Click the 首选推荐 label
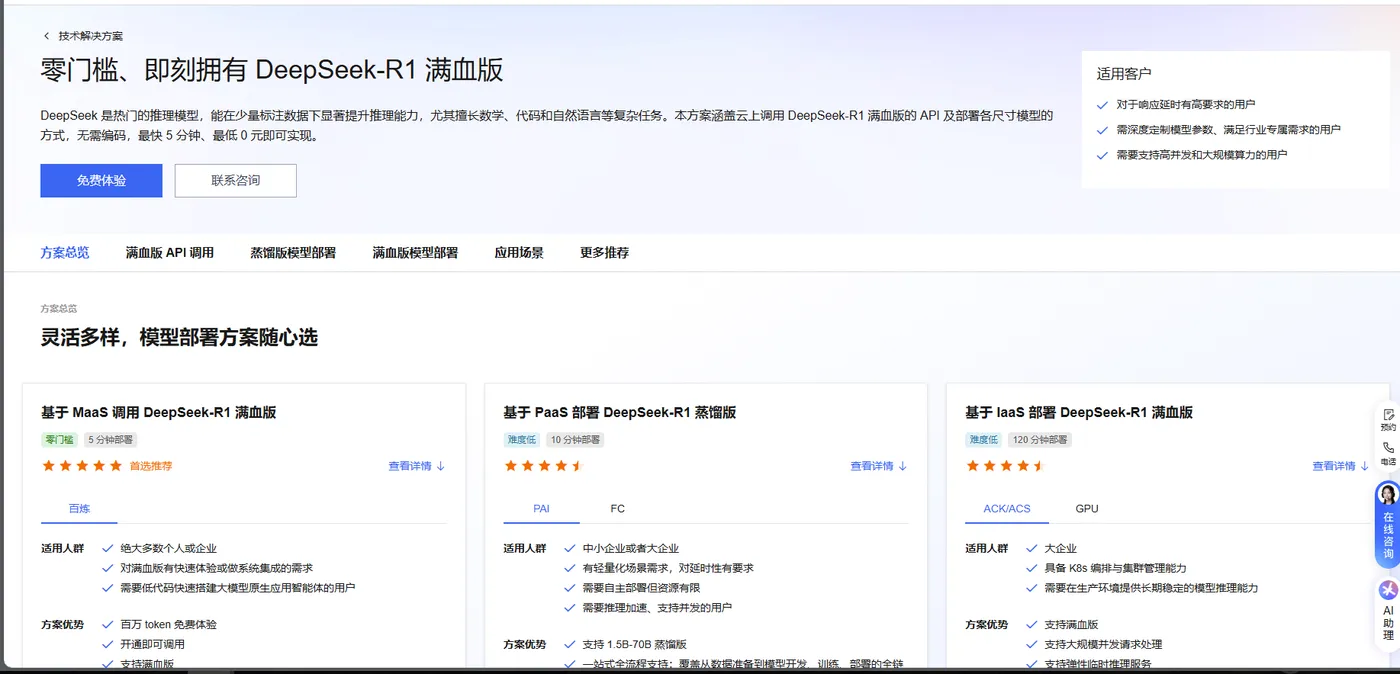 pos(151,466)
